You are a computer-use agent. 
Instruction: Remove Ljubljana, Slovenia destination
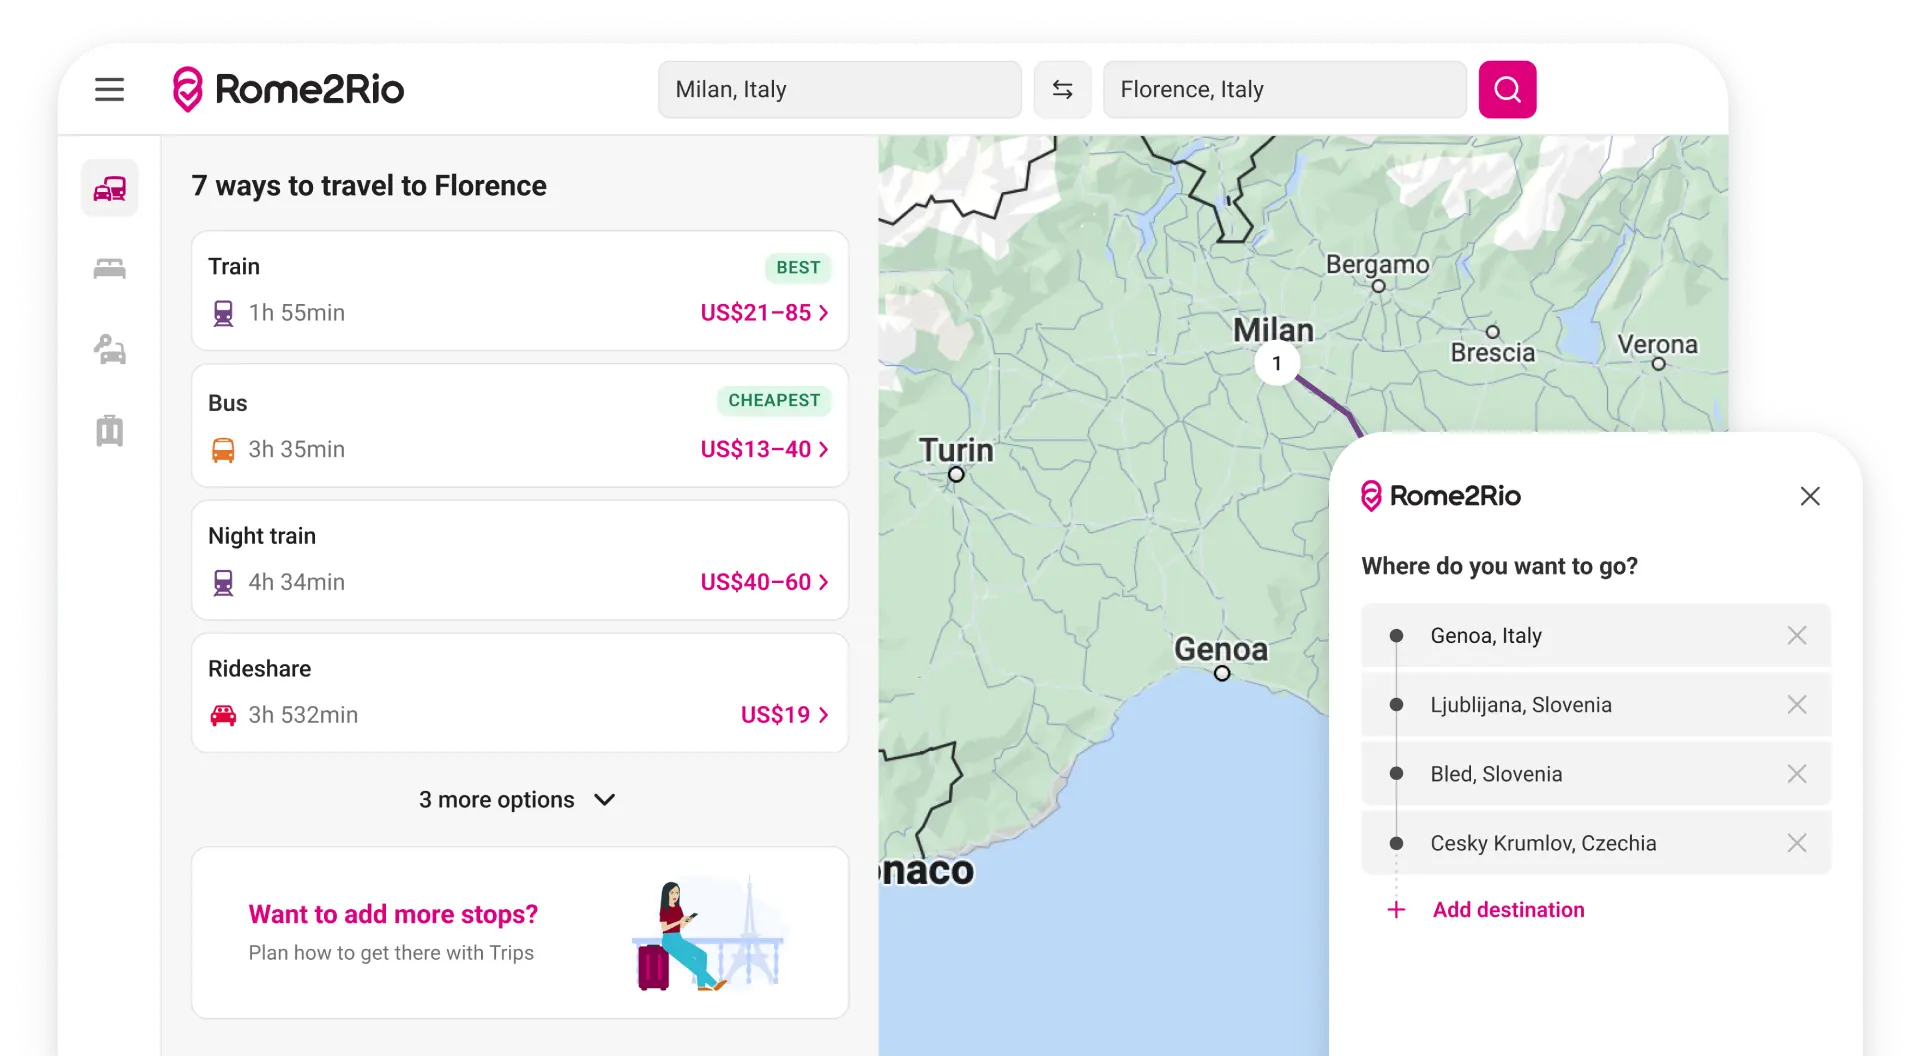point(1797,705)
